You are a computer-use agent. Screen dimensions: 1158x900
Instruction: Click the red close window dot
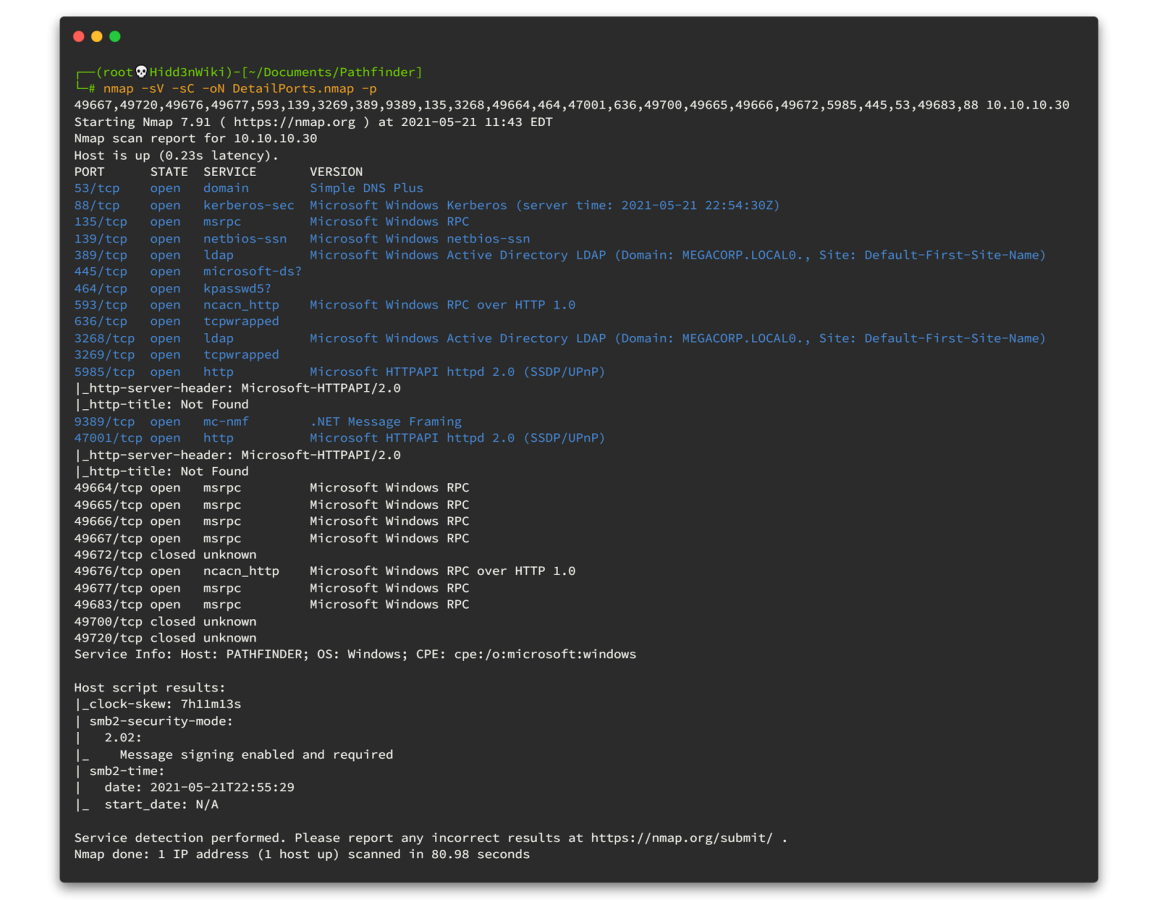79,37
